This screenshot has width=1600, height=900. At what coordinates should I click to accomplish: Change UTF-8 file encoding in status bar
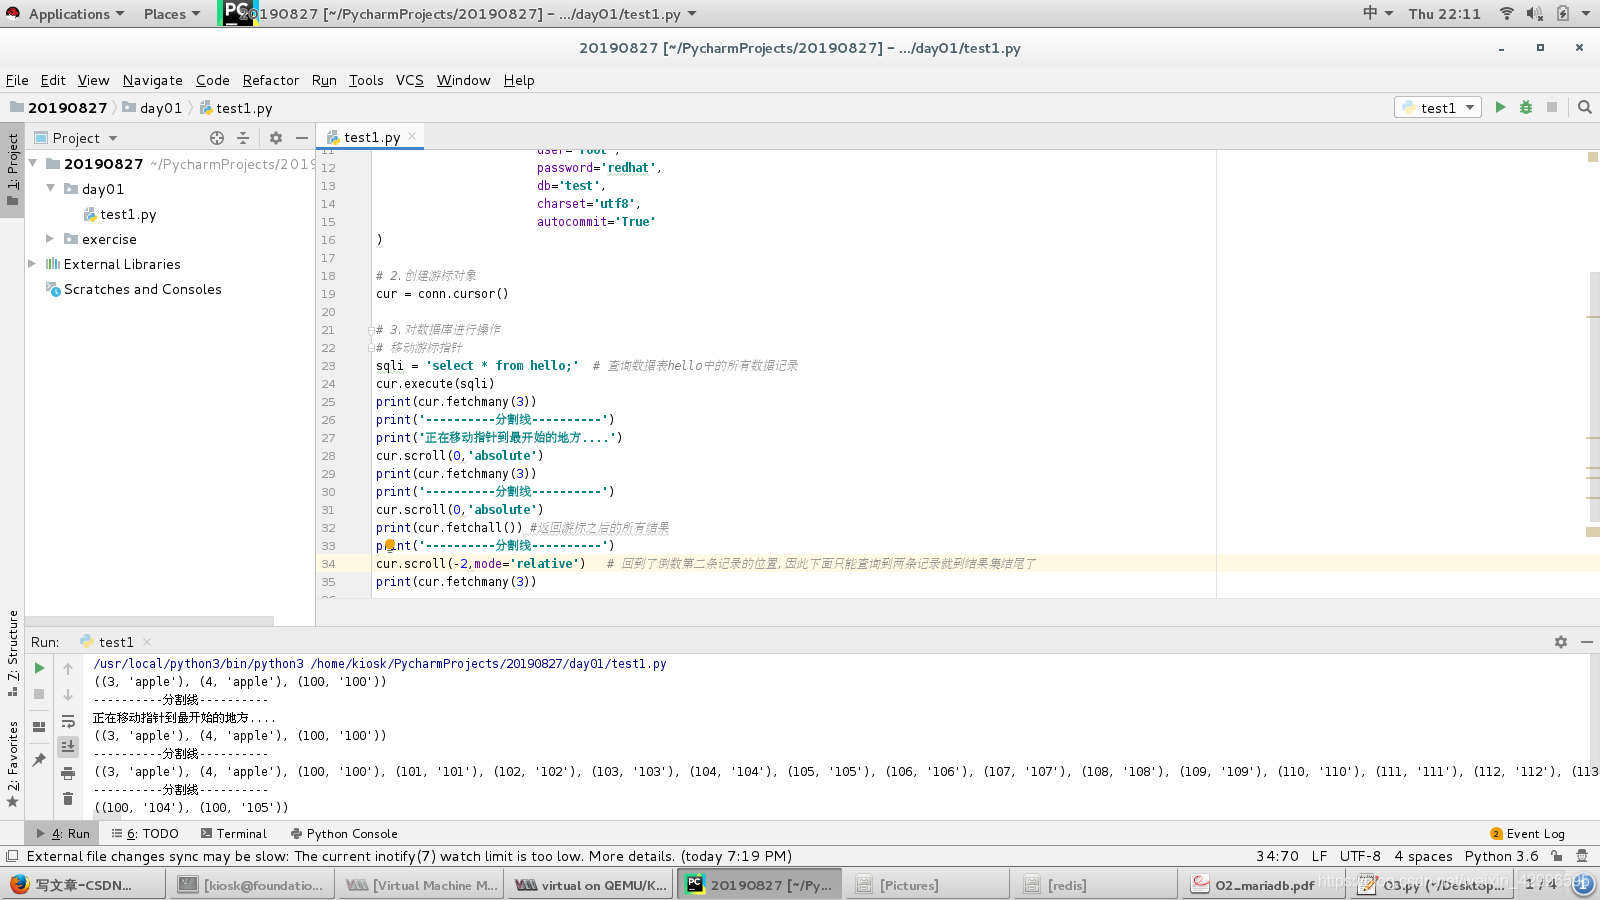point(1360,856)
